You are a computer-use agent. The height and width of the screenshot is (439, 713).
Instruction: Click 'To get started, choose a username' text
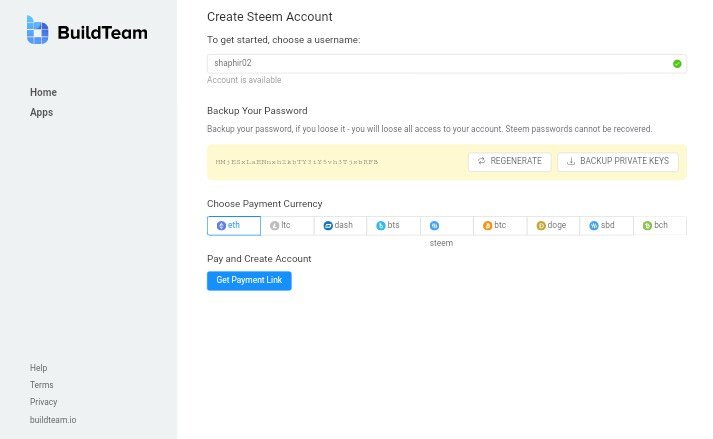pyautogui.click(x=283, y=40)
